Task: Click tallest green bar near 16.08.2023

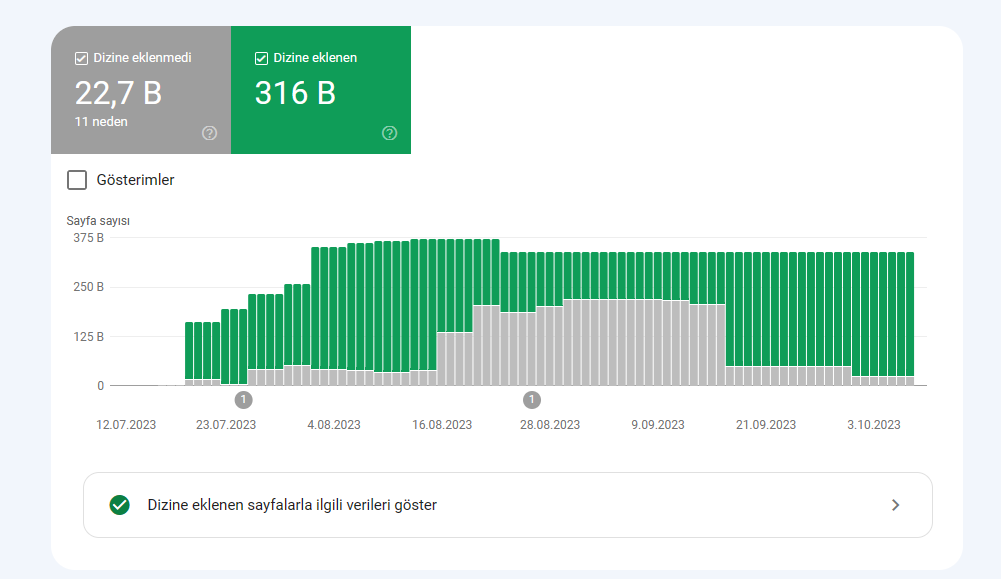Action: [x=441, y=286]
